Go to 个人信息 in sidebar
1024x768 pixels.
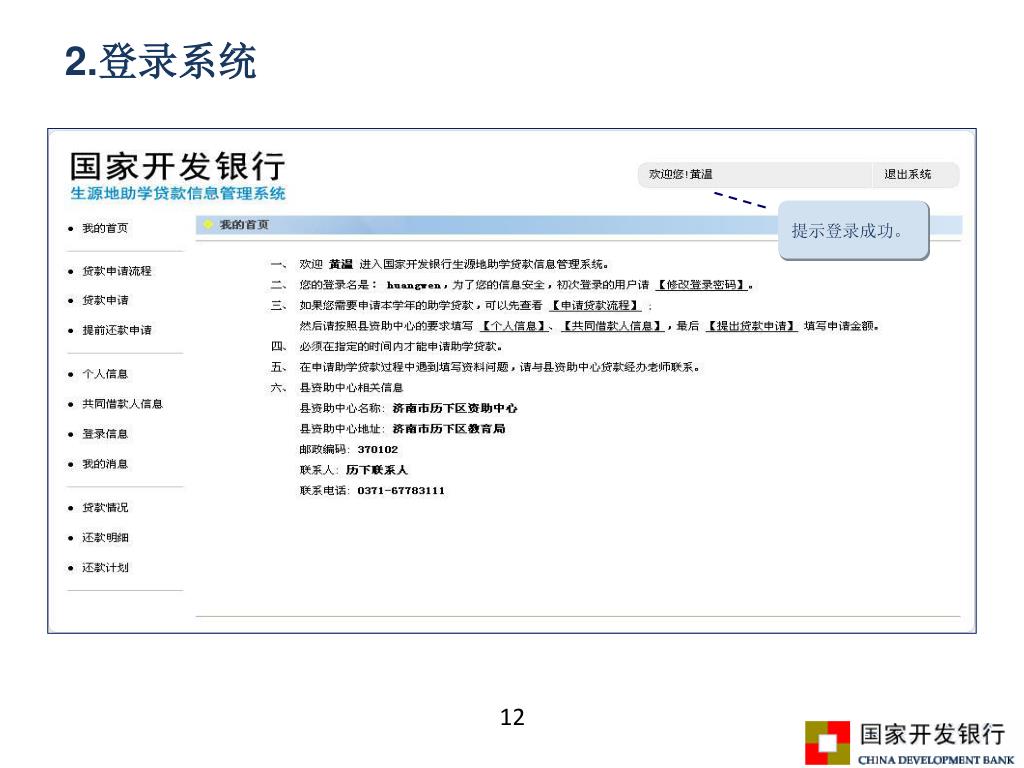(x=104, y=374)
